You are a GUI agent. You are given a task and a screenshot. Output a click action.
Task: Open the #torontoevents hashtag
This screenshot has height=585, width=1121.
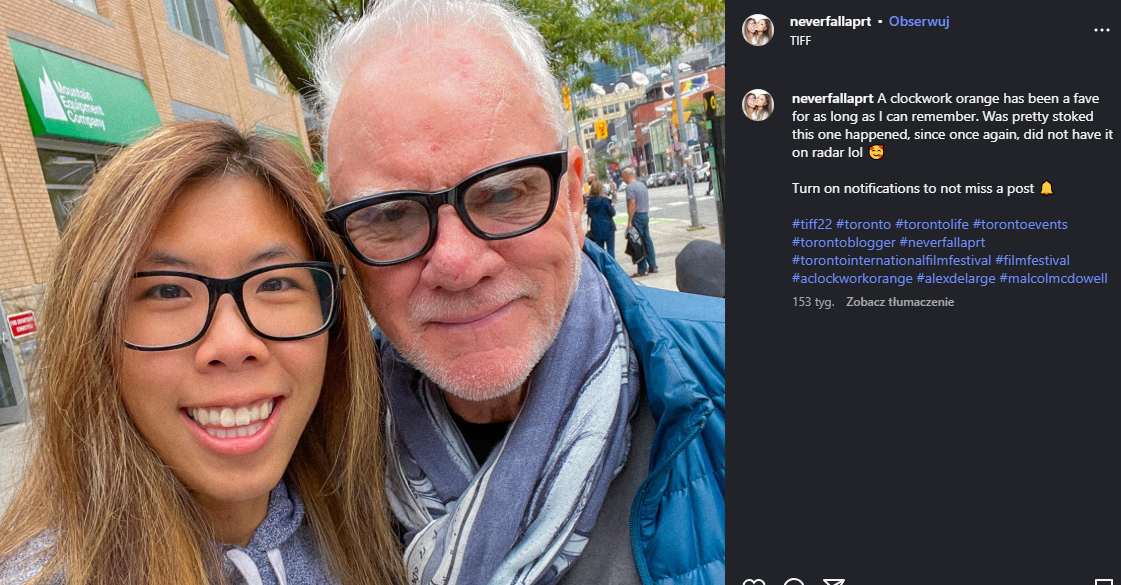[x=1019, y=225]
